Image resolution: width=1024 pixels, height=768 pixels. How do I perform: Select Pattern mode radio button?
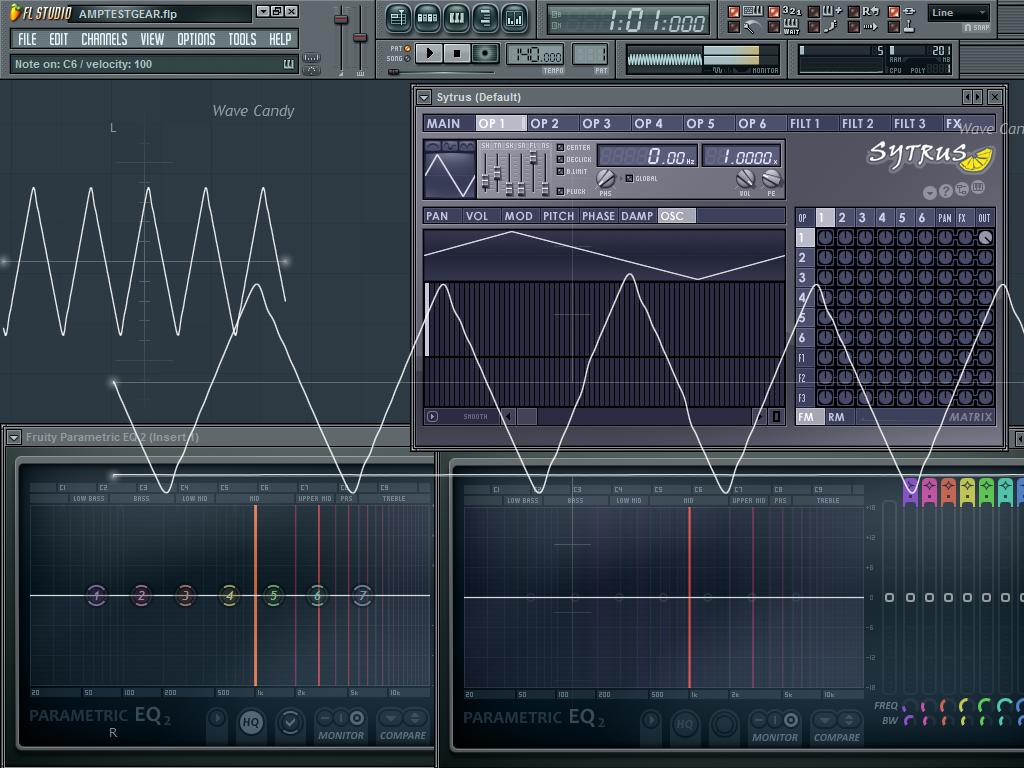tap(408, 48)
